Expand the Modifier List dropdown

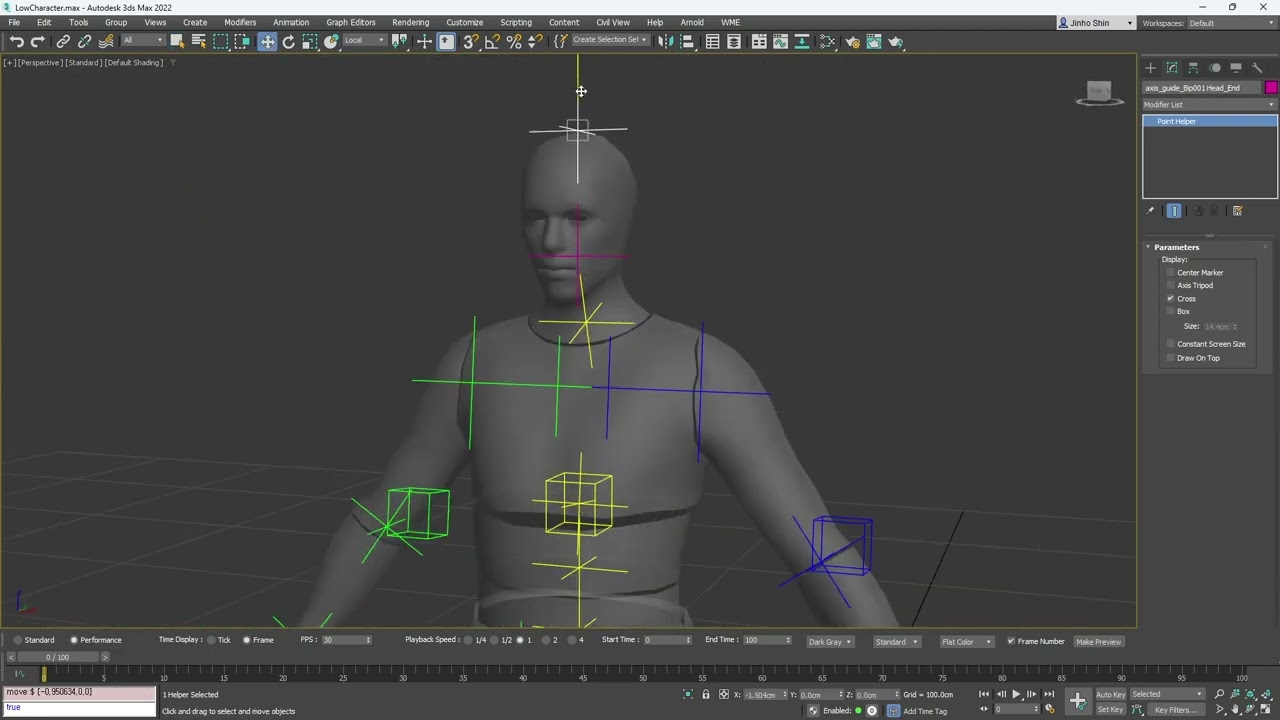tap(1210, 105)
